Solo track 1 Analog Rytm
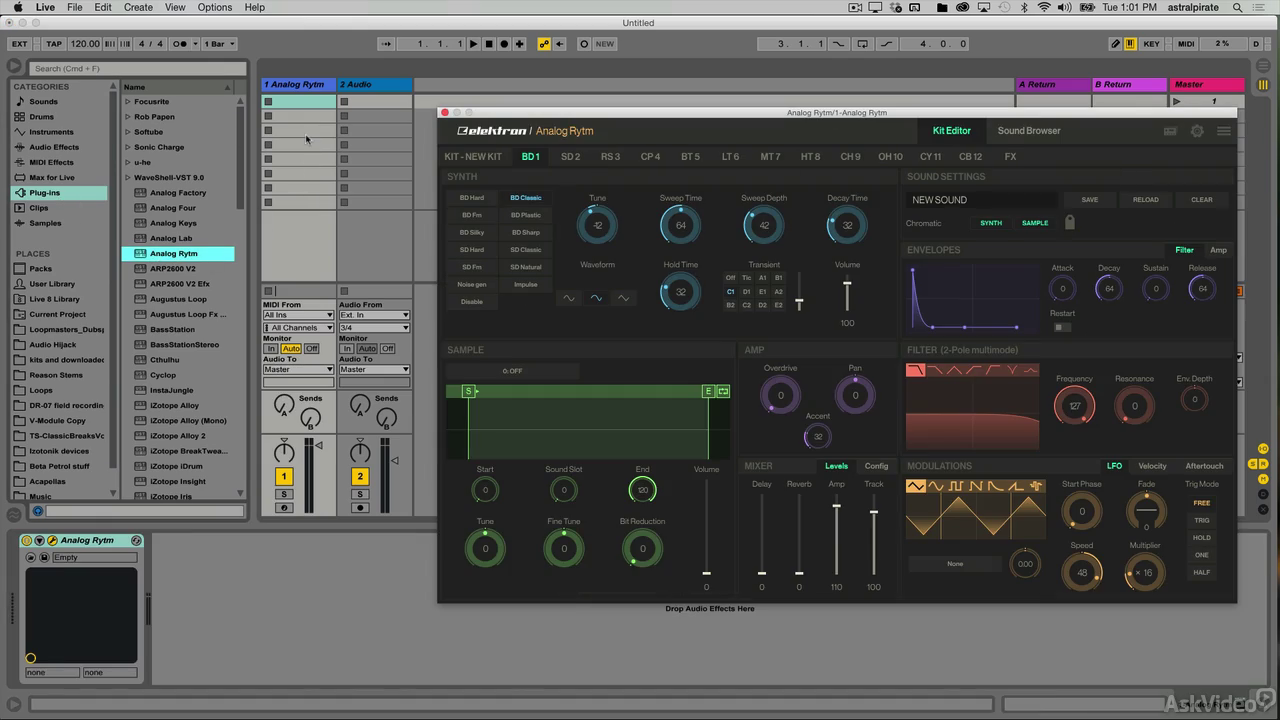Viewport: 1280px width, 720px height. click(284, 494)
